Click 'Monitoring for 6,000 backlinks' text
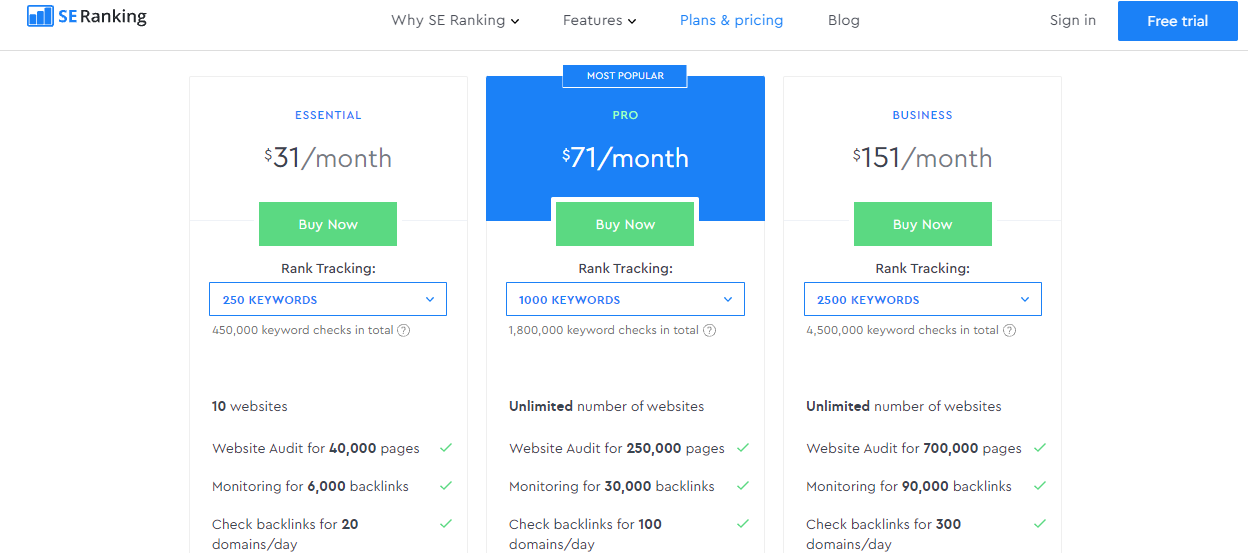The height and width of the screenshot is (553, 1248). pos(311,486)
